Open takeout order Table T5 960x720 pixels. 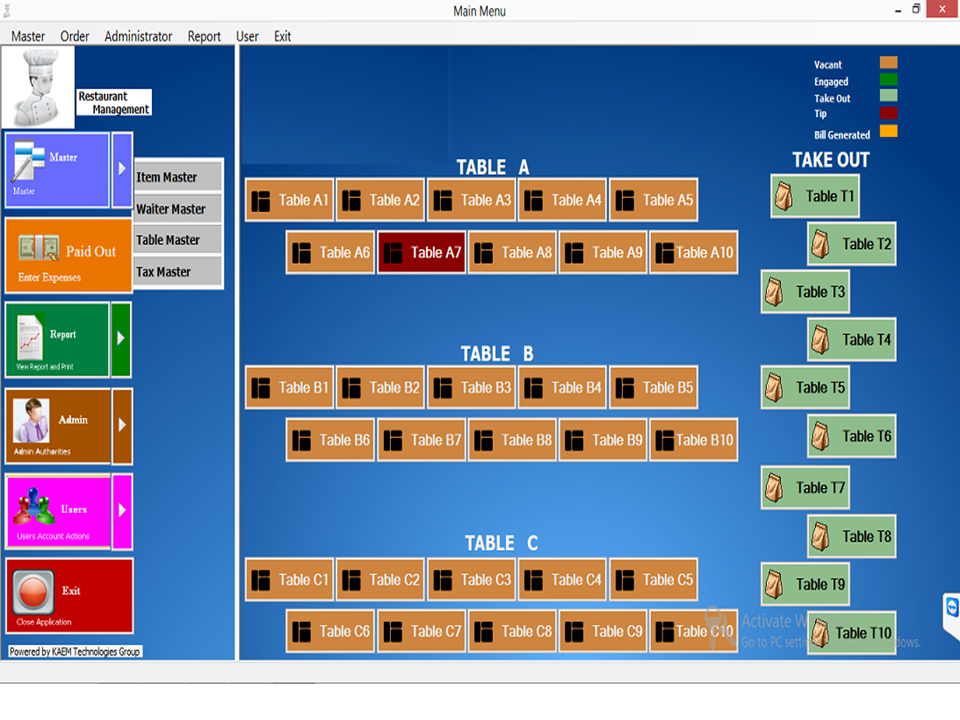(x=805, y=388)
